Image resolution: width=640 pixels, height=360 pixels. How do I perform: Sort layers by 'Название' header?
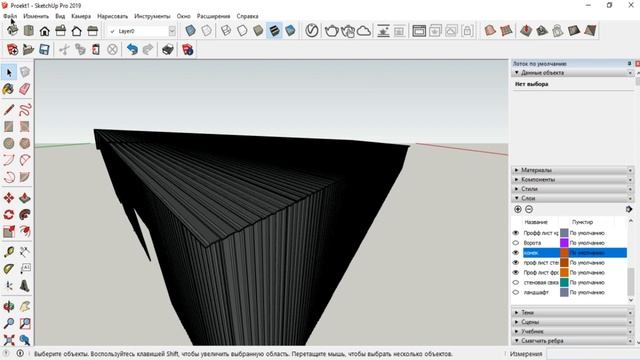(536, 222)
